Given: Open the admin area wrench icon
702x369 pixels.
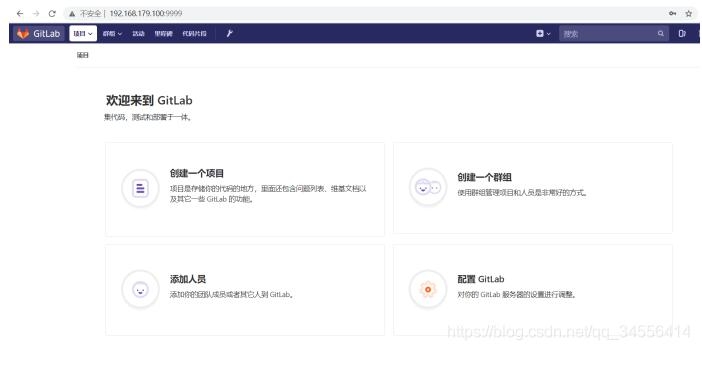Looking at the screenshot, I should coord(230,33).
